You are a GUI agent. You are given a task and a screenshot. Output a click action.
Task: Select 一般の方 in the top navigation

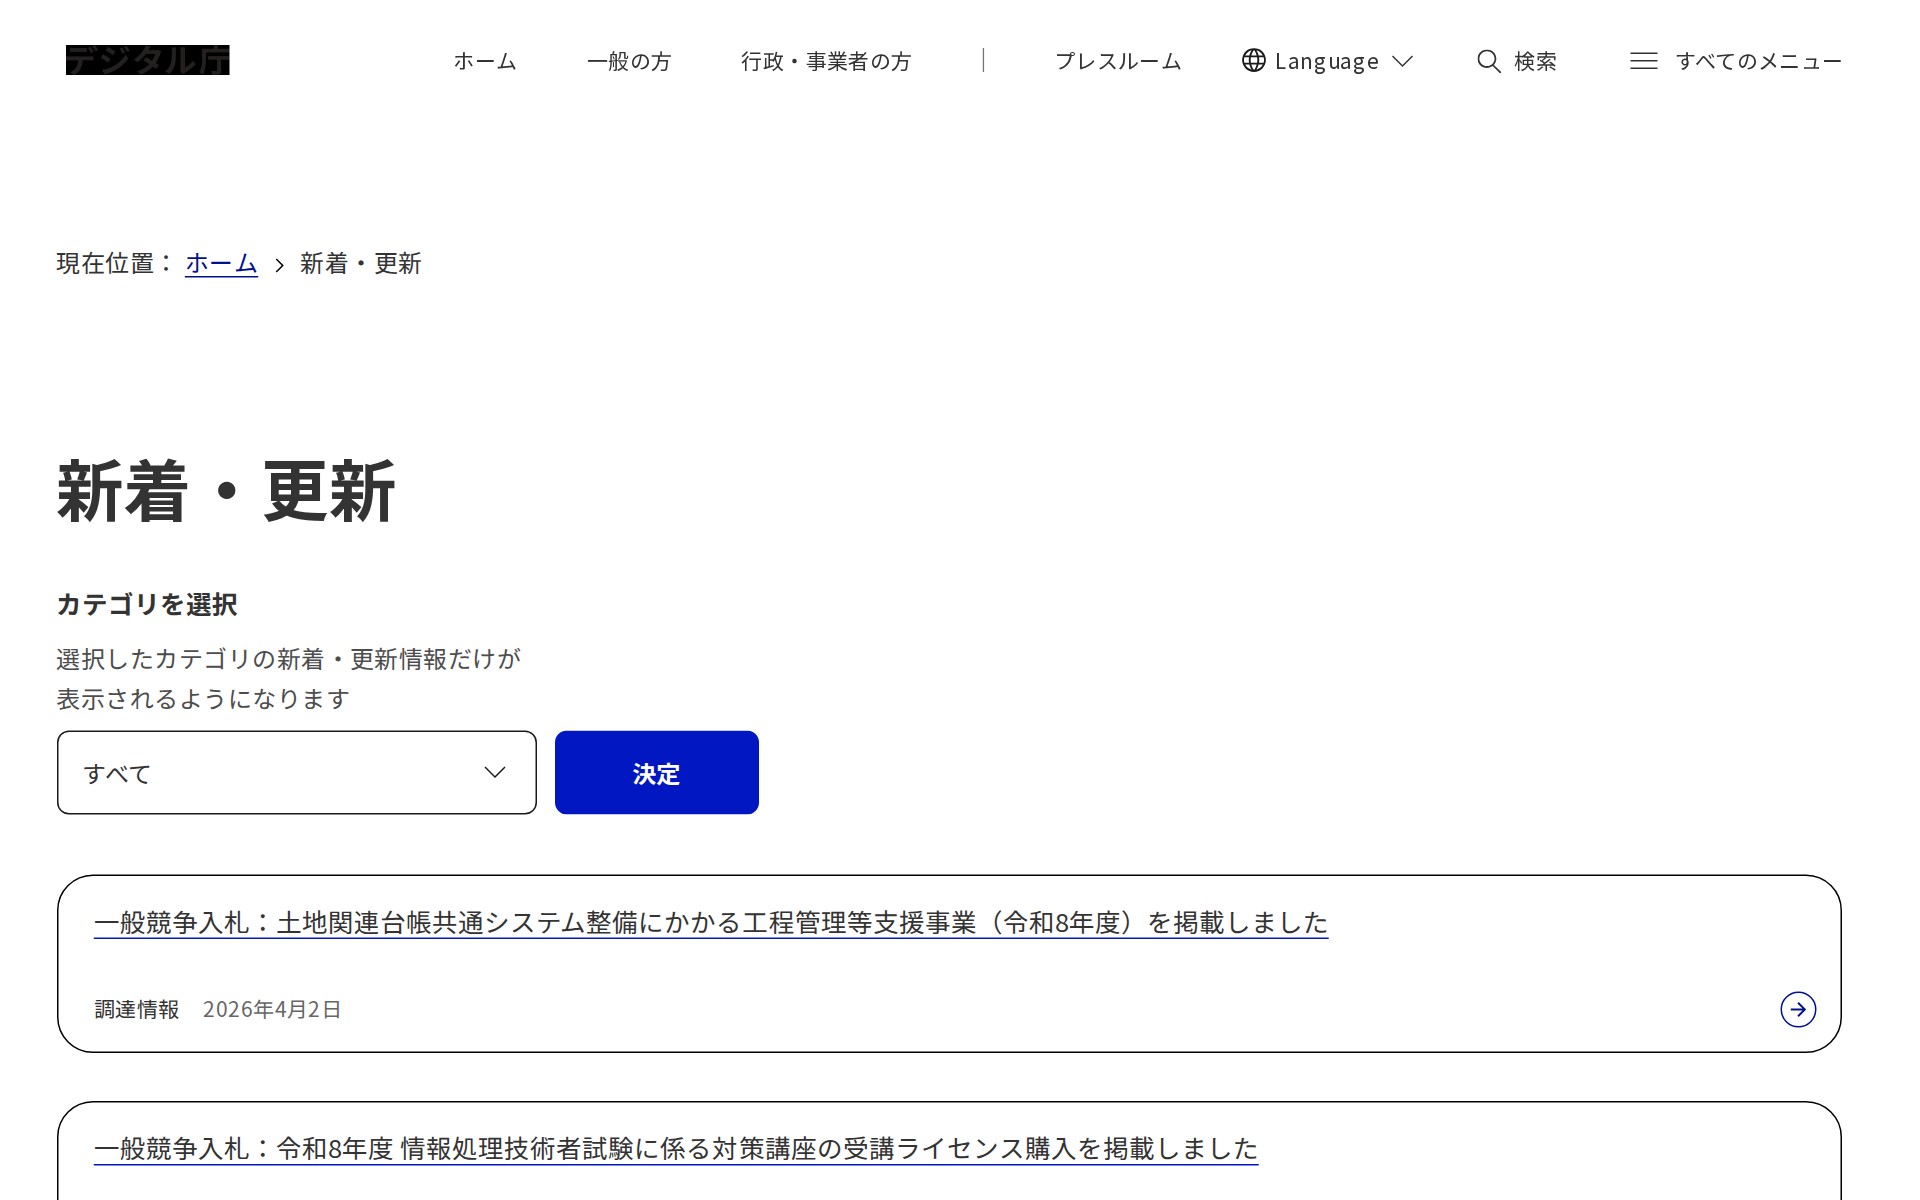tap(628, 61)
